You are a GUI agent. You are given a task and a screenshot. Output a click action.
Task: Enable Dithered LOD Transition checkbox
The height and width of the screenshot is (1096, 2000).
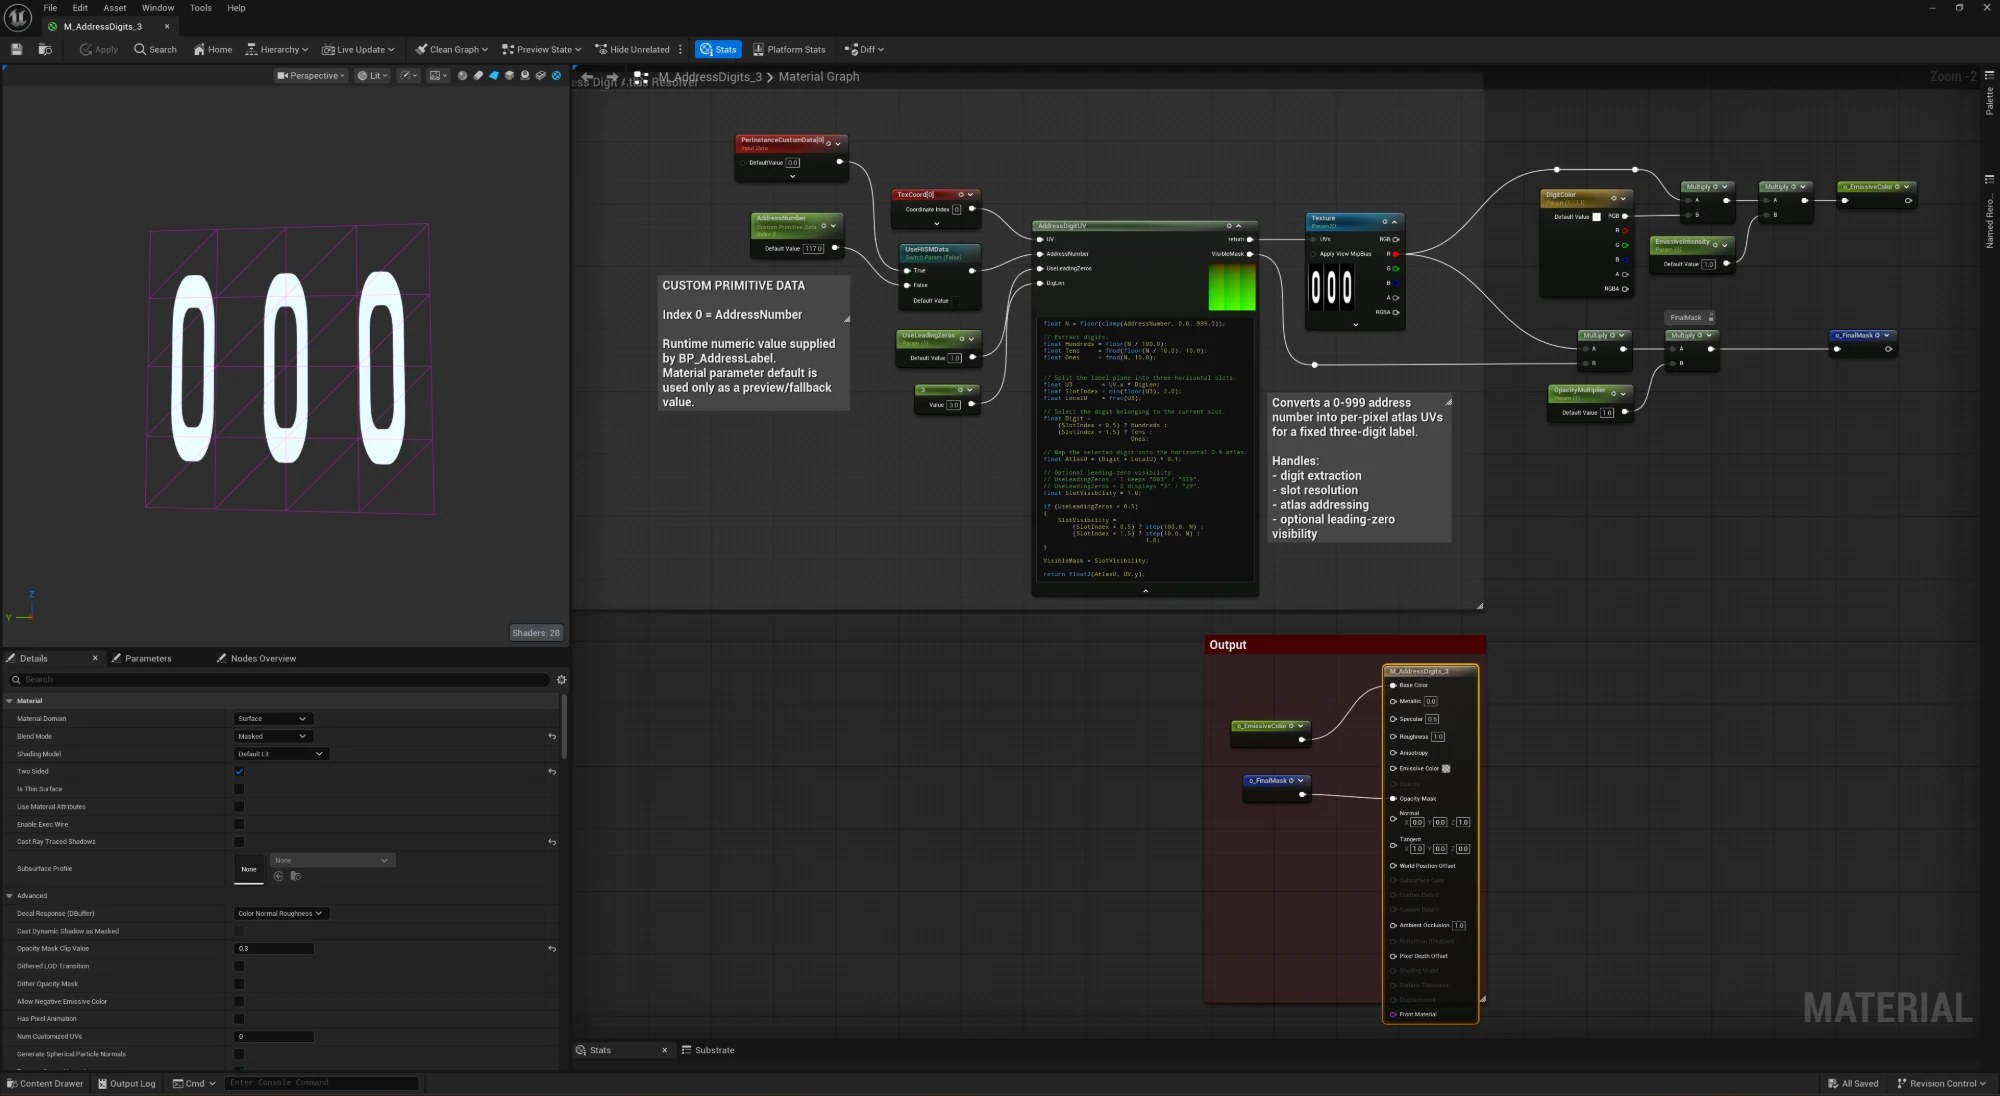239,966
